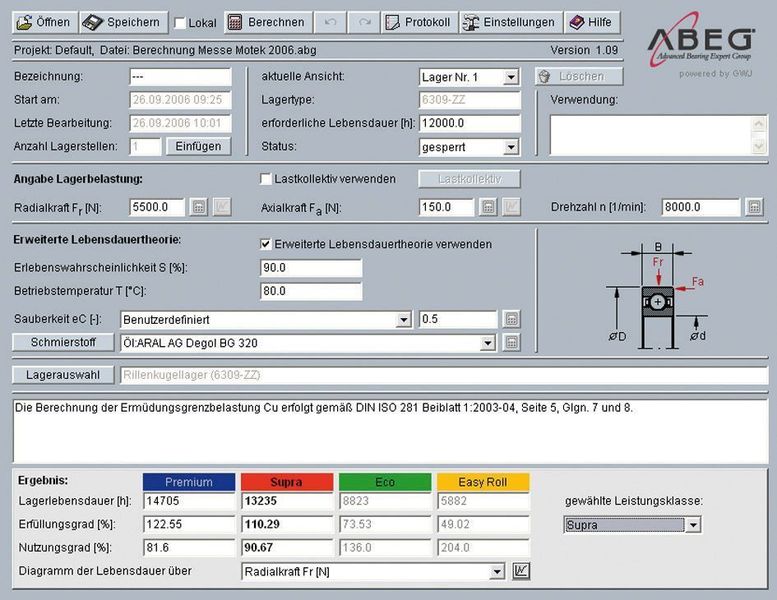Toggle Erweiterte Lebensdauertheorie verwenden checkbox

[x=266, y=244]
